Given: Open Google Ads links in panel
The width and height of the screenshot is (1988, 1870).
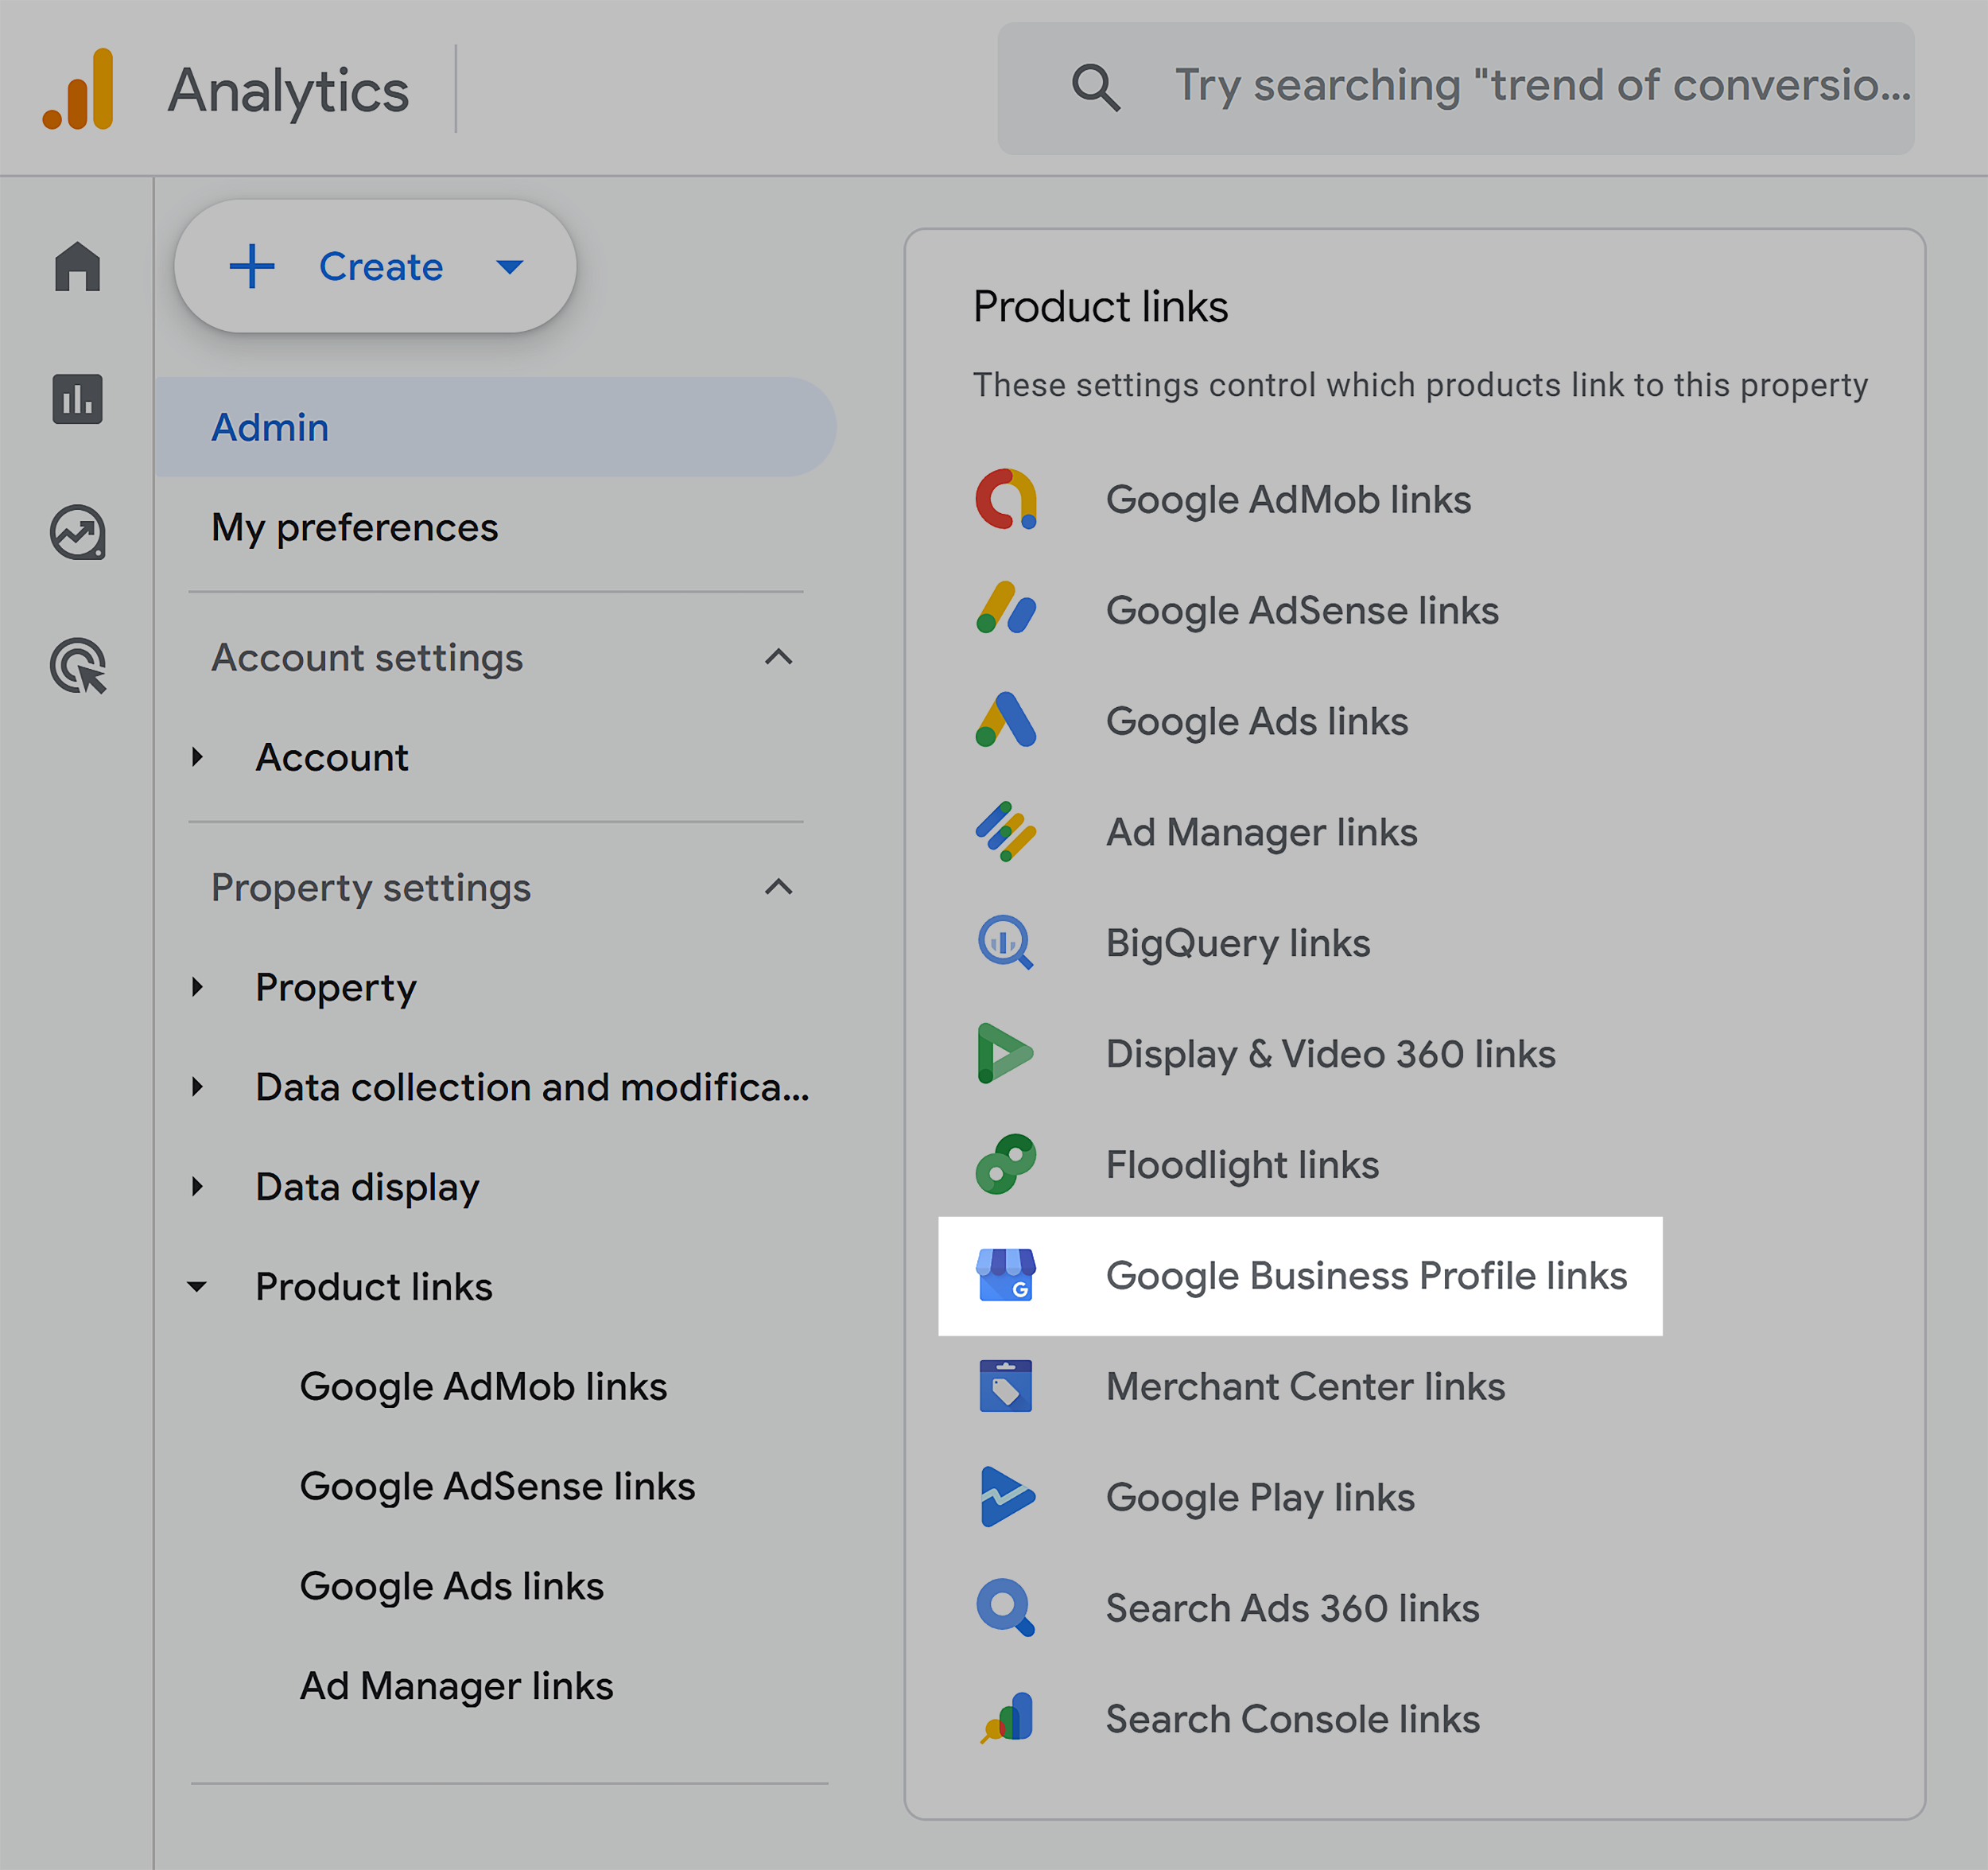Looking at the screenshot, I should click(x=1256, y=721).
